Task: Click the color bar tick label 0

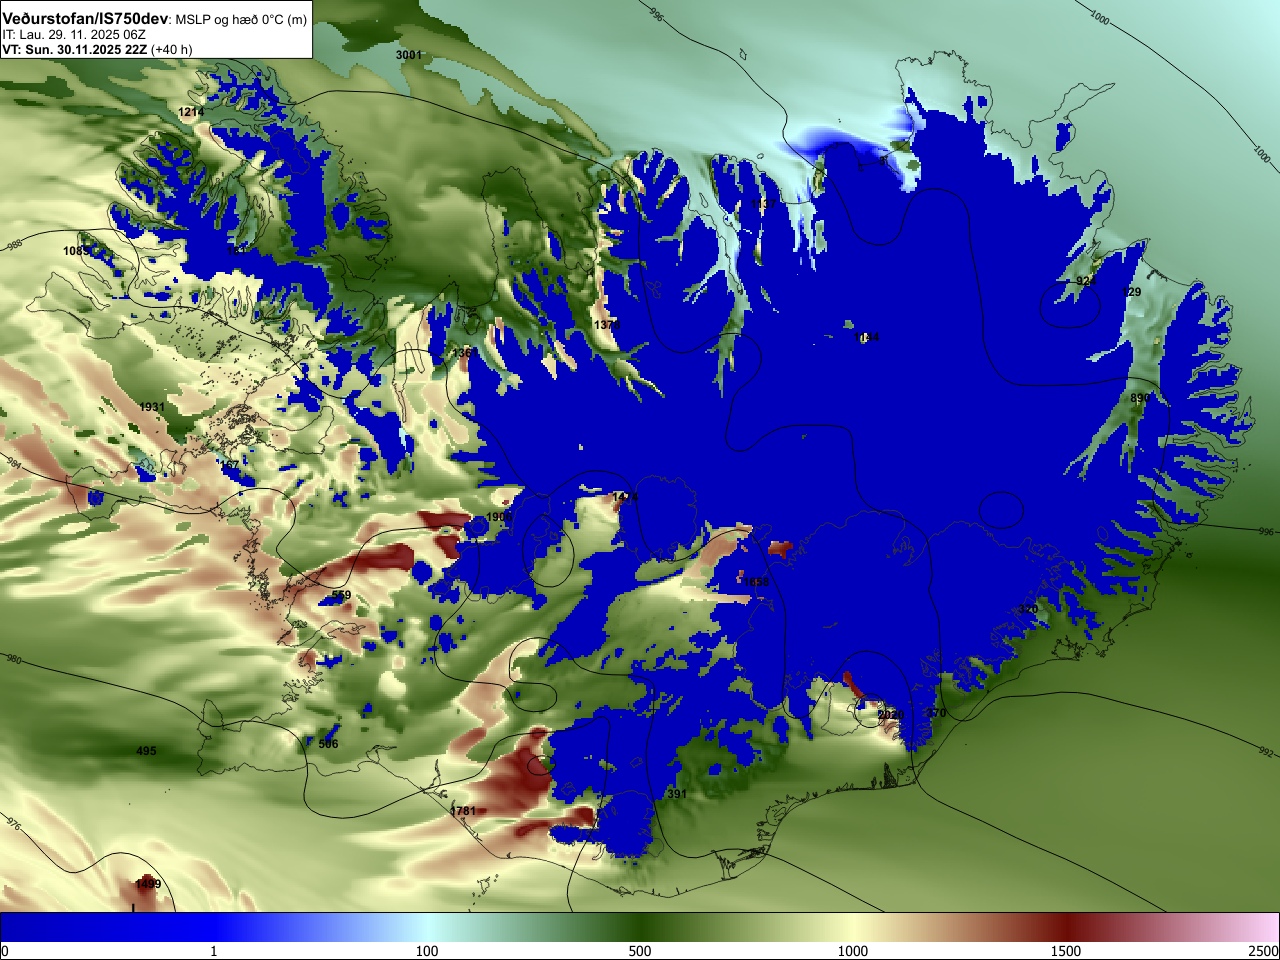Action: coord(5,951)
